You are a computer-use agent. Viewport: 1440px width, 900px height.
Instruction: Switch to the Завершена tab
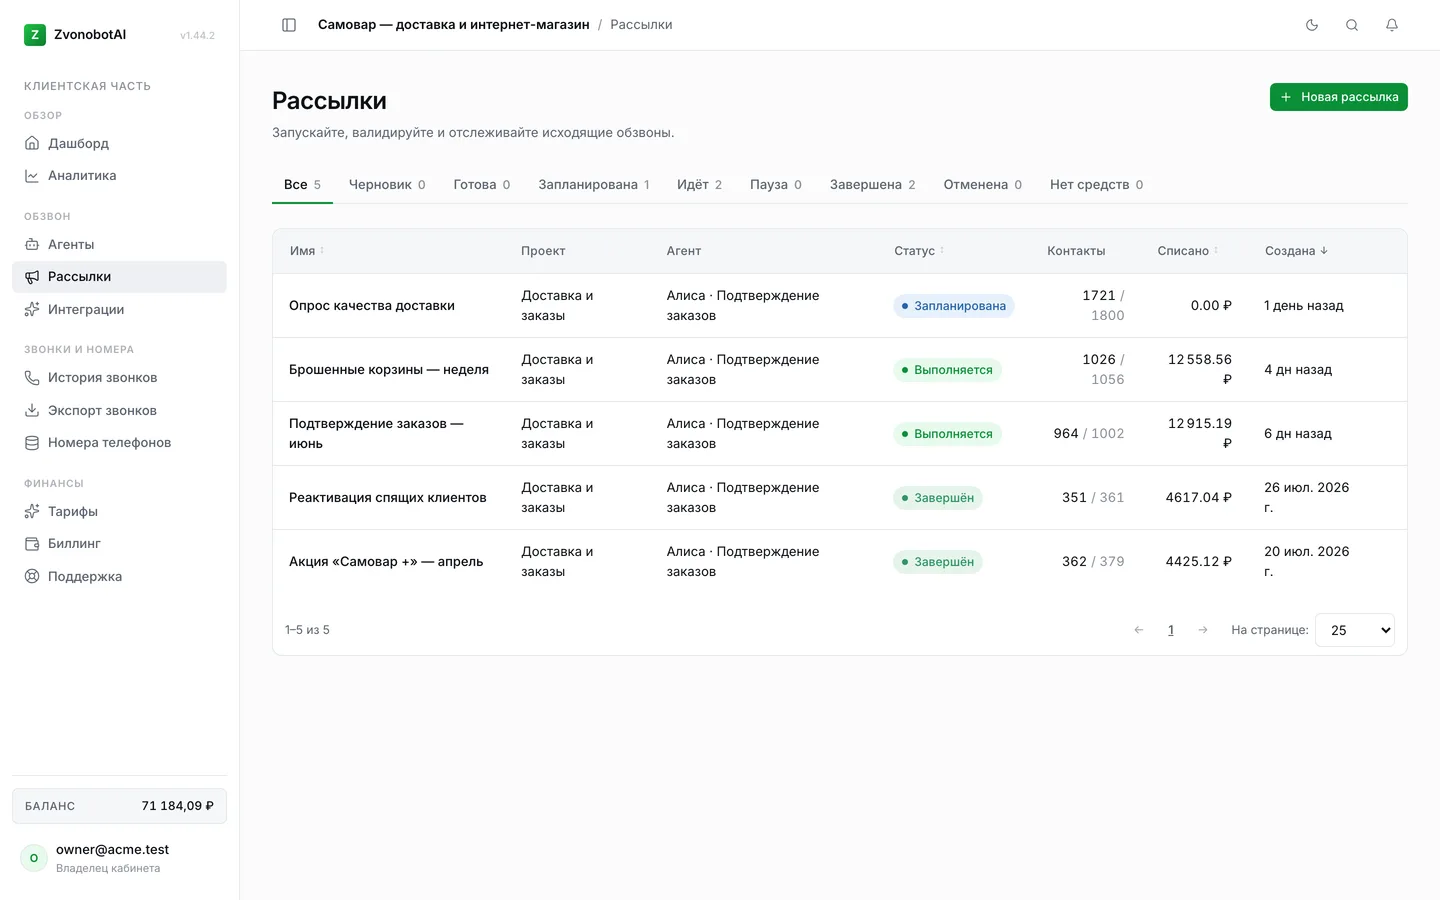click(873, 185)
